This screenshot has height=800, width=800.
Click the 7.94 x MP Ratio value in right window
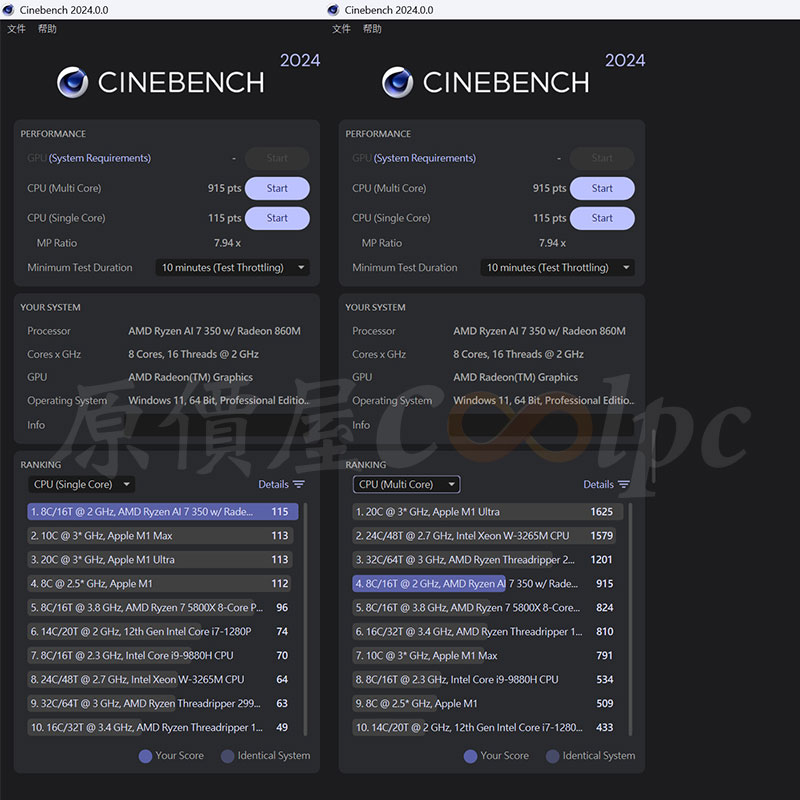[553, 243]
